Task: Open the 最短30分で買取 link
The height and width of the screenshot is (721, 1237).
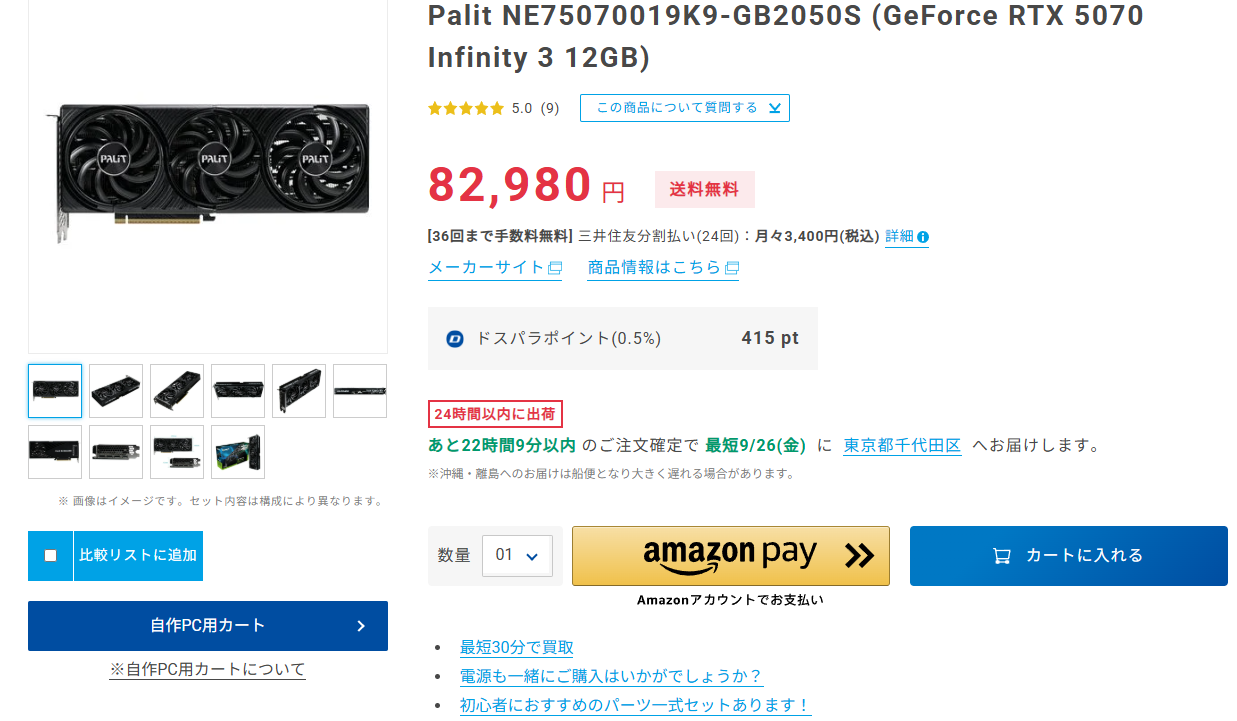Action: tap(516, 648)
